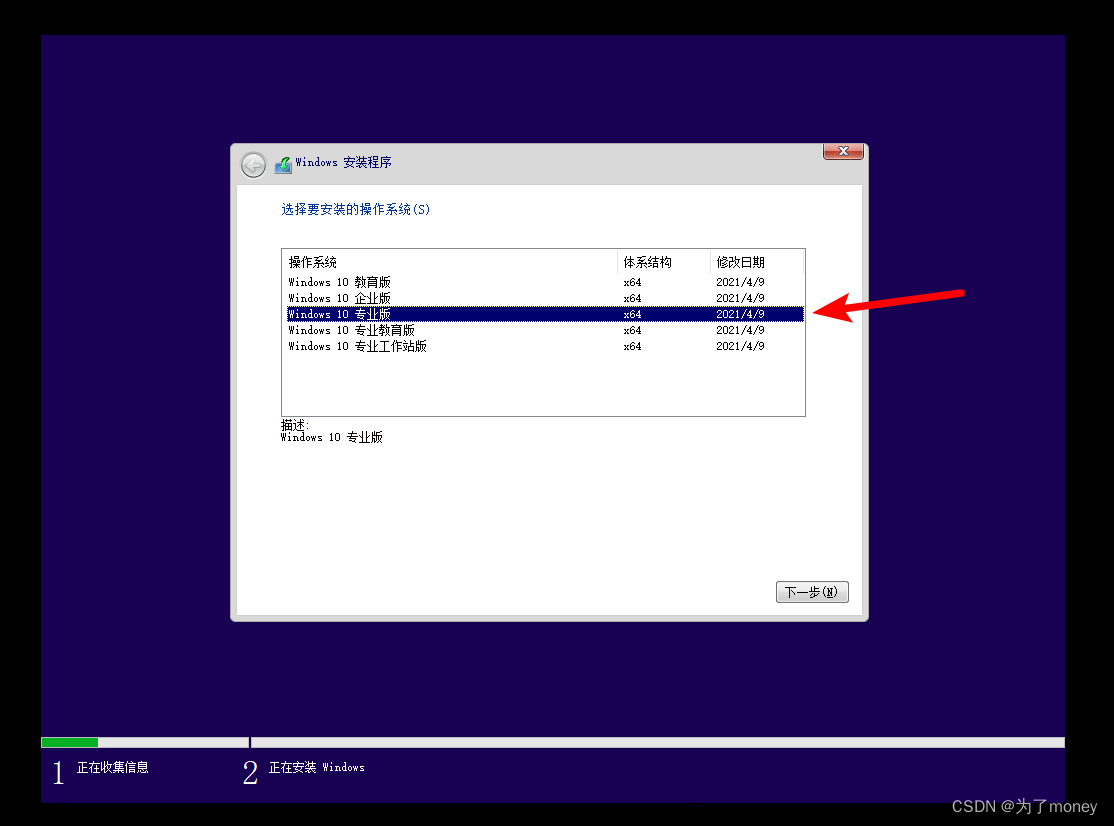Click step 2 正在安装 Windows label

316,767
